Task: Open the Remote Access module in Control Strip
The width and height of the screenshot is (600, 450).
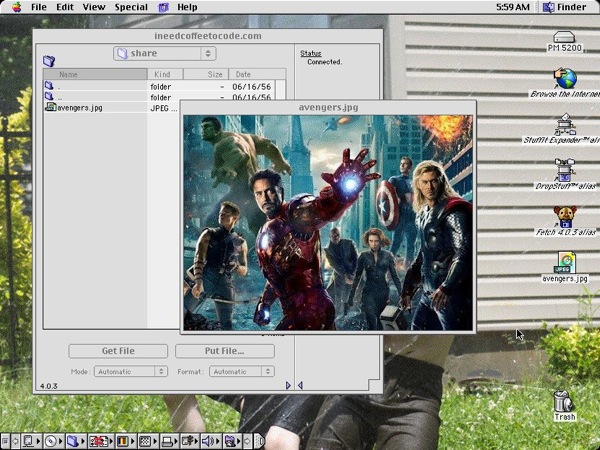Action: (190, 441)
